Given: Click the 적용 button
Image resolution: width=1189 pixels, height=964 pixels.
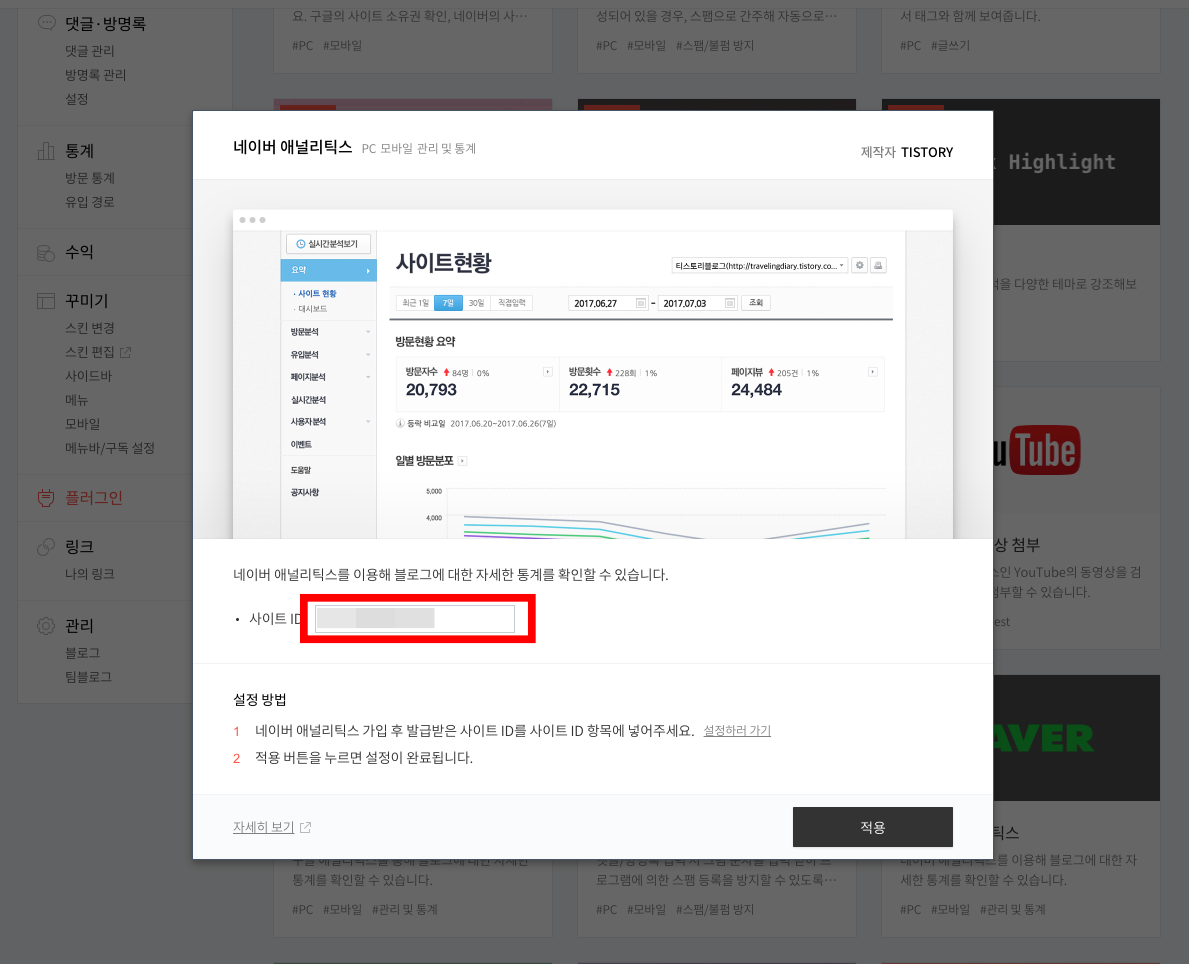Looking at the screenshot, I should click(x=873, y=827).
